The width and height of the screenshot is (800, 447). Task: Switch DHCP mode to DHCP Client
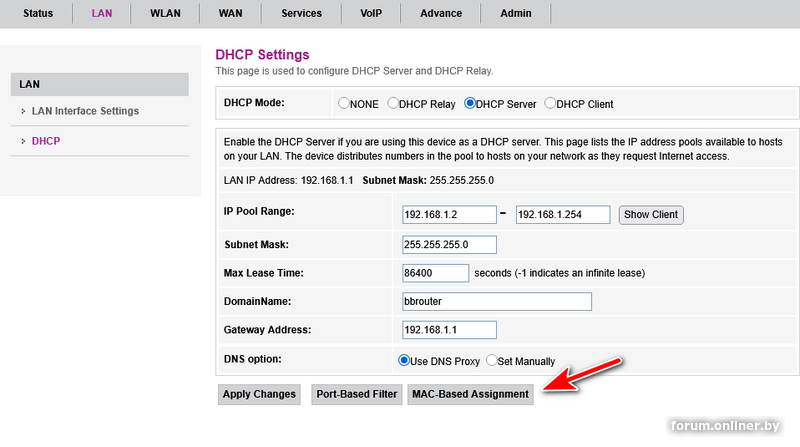click(549, 103)
